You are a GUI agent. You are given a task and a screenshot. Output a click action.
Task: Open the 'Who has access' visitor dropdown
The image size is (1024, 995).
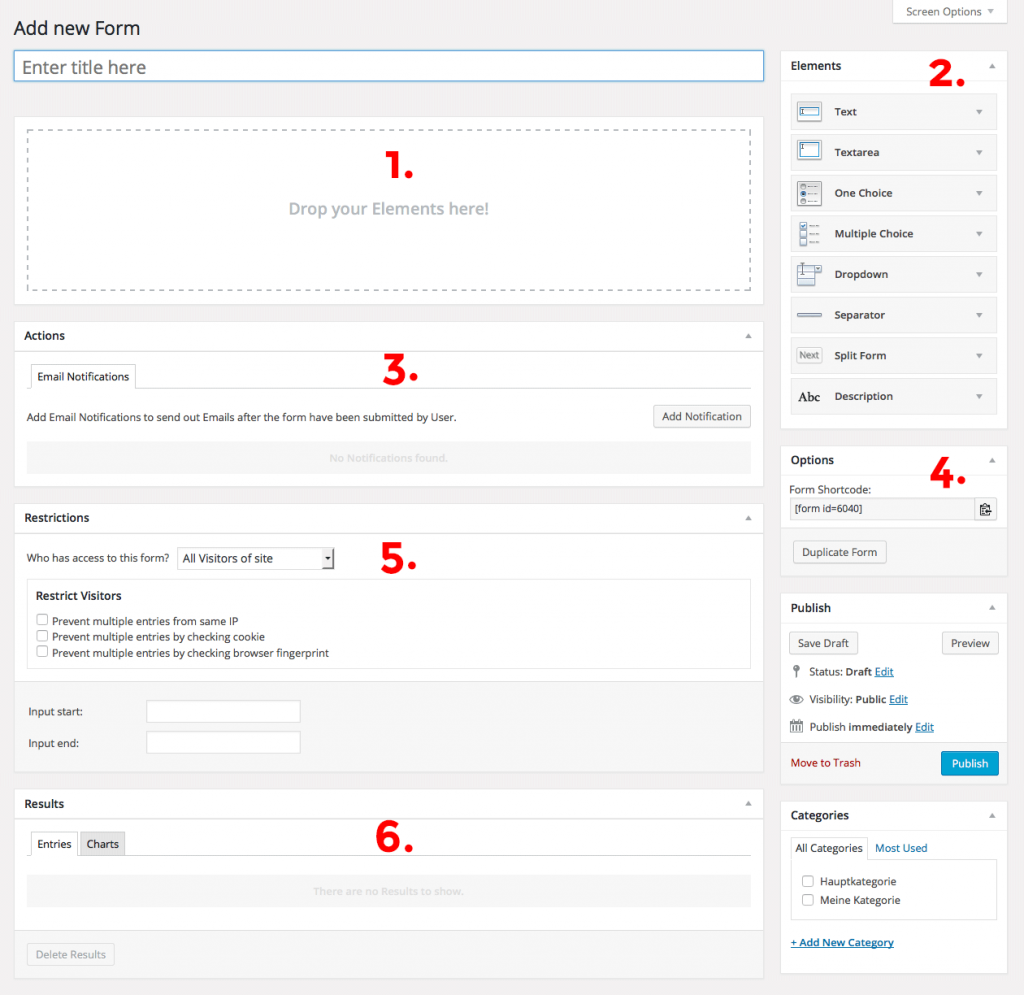tap(255, 558)
